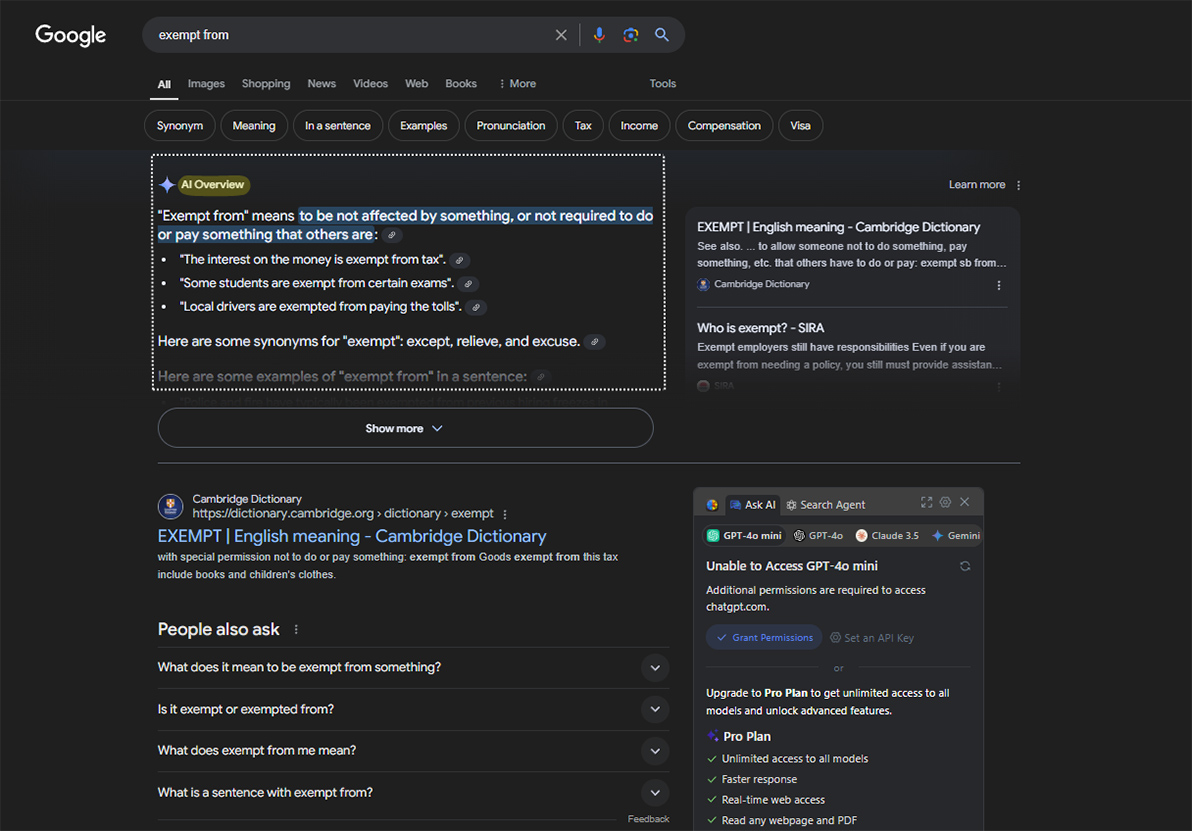Select GPT-4o mini model
Image resolution: width=1192 pixels, height=831 pixels.
[744, 536]
